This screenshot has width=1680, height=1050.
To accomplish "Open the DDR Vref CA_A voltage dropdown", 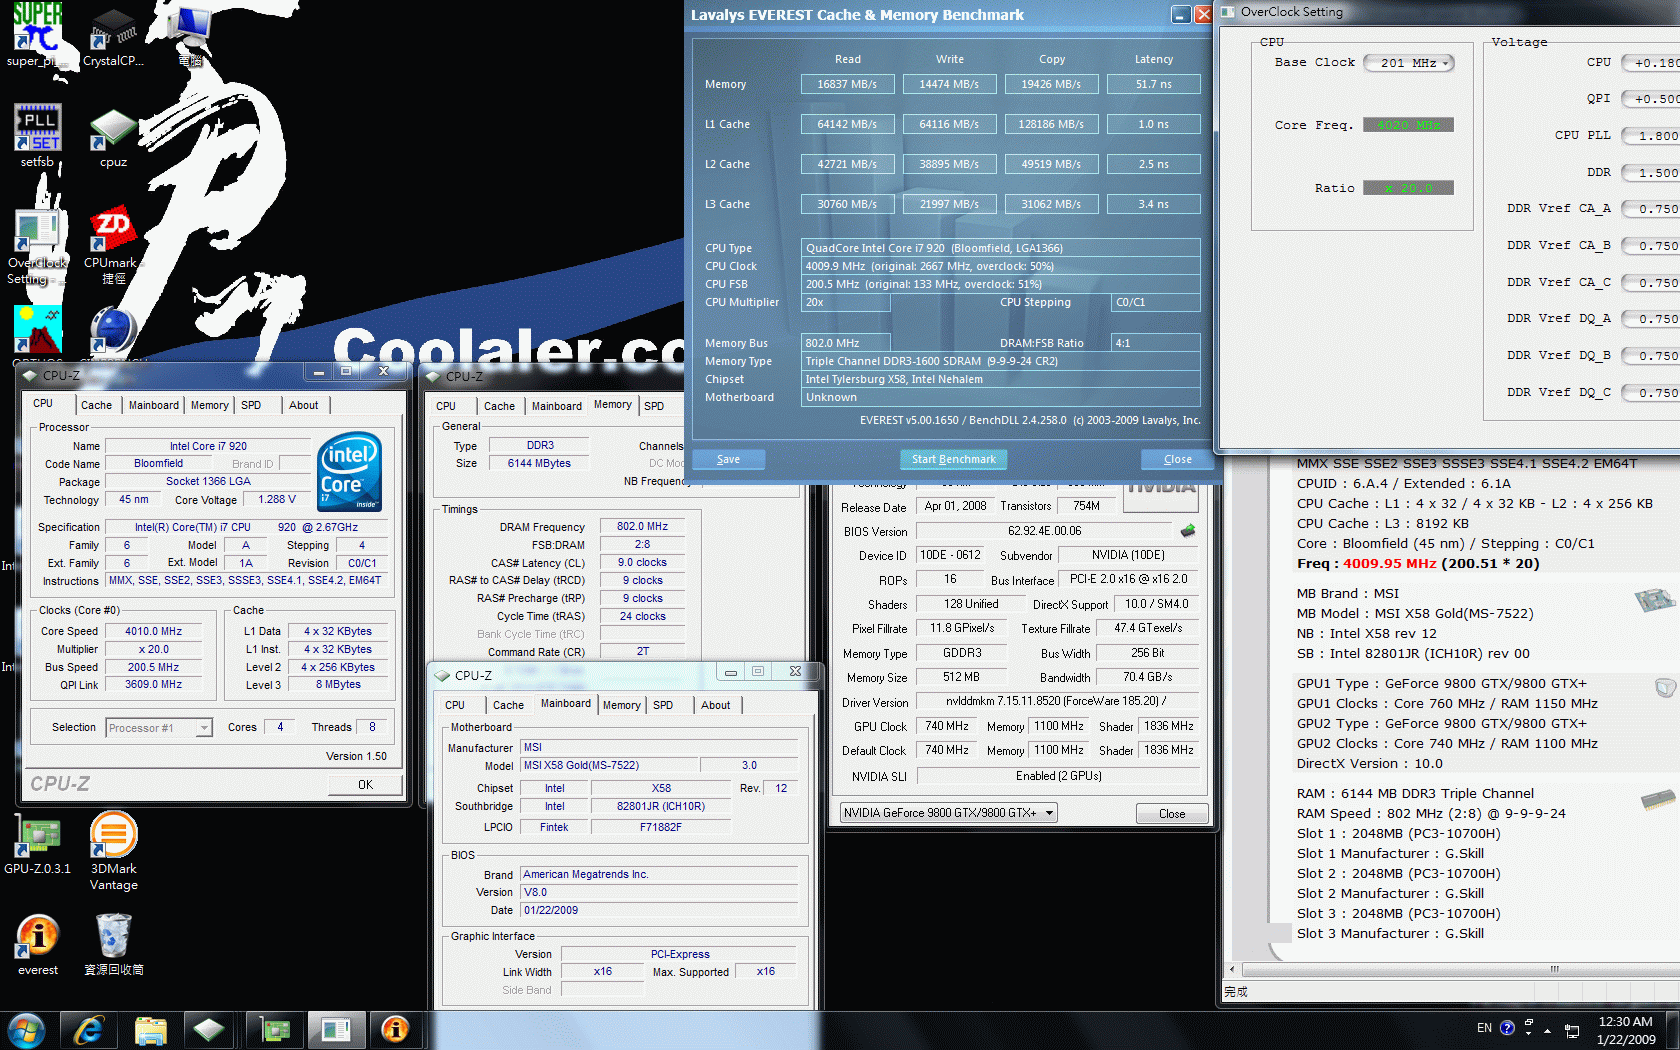I will click(x=1651, y=208).
